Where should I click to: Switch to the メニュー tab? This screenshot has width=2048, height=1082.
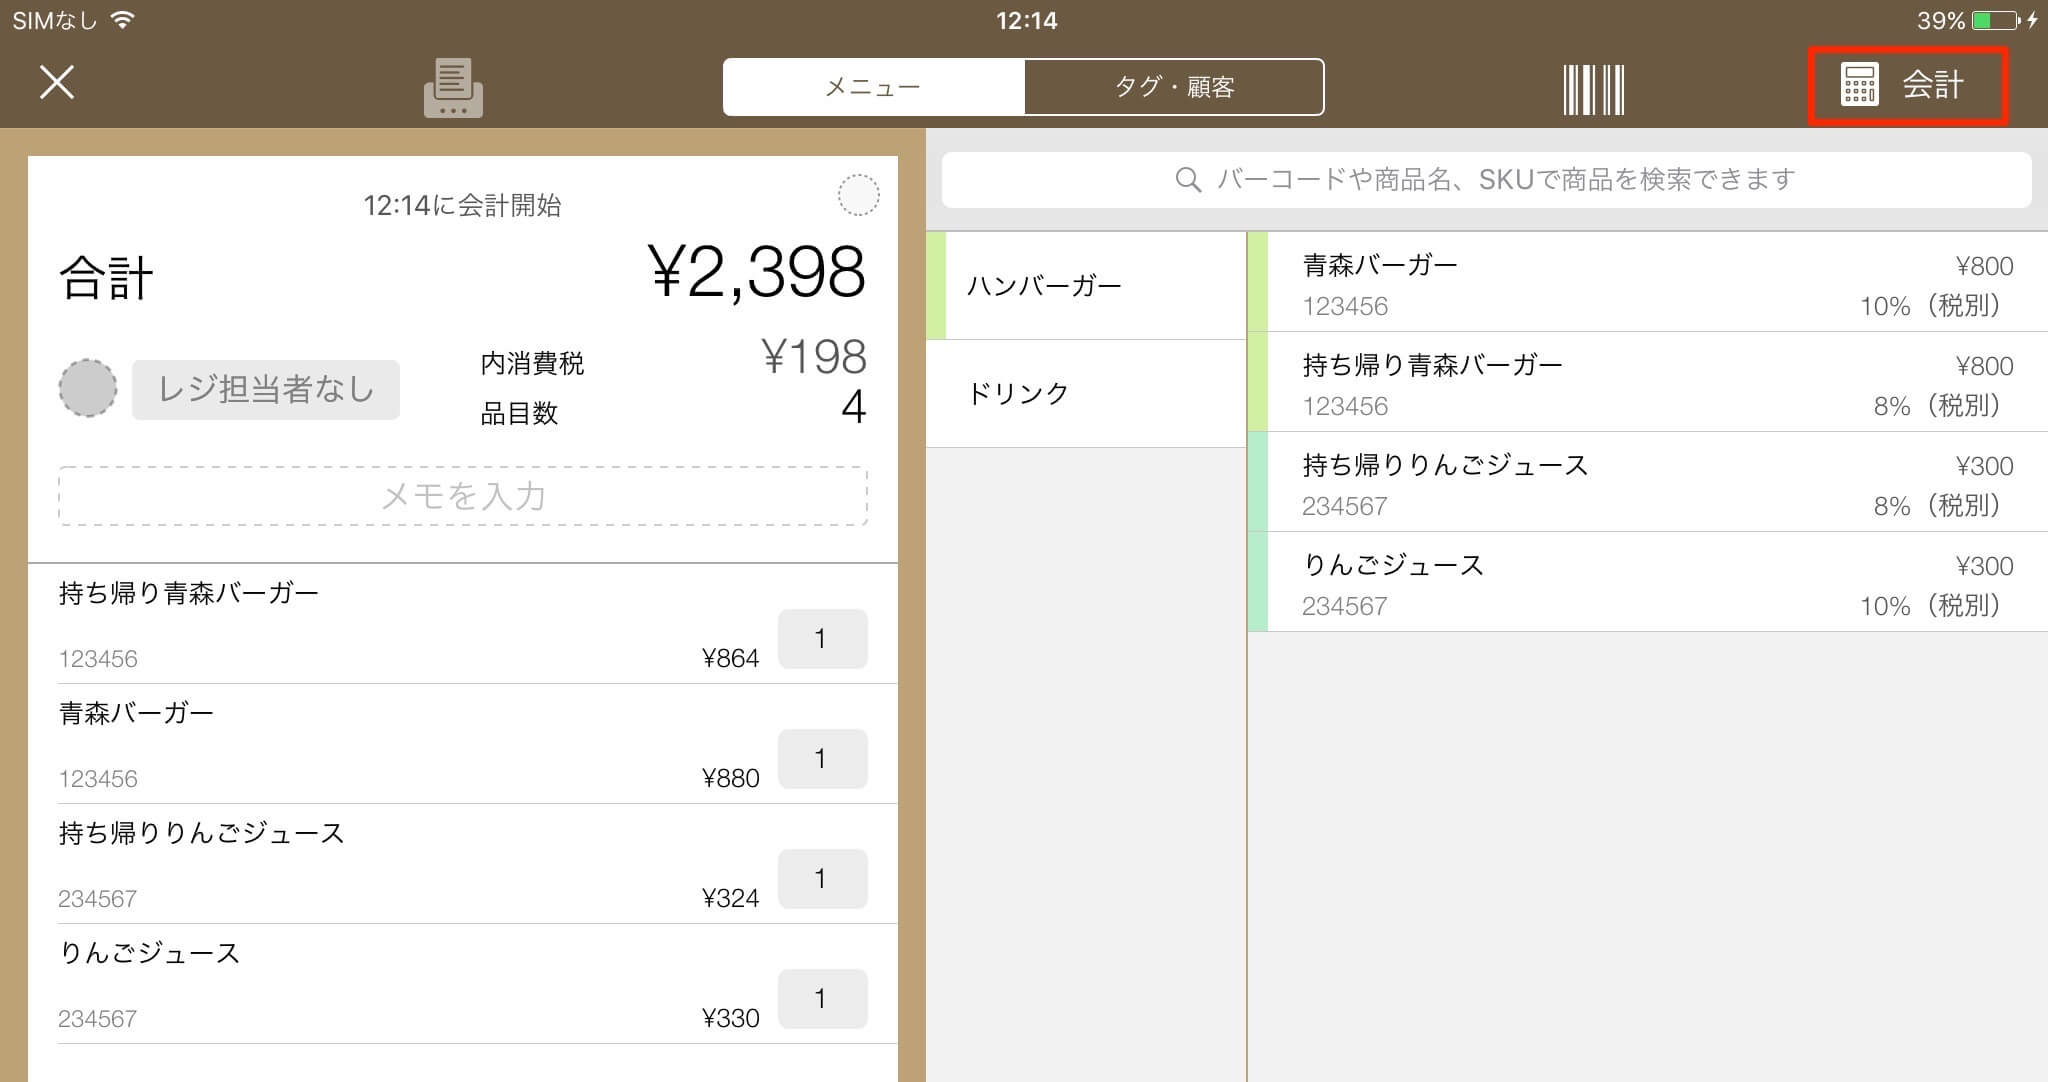873,87
